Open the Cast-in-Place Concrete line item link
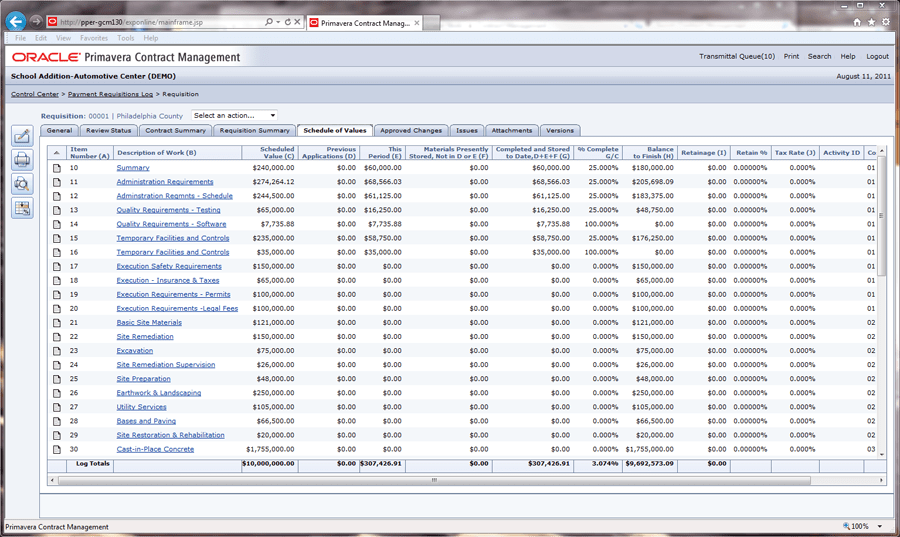This screenshot has height=537, width=900. 155,449
